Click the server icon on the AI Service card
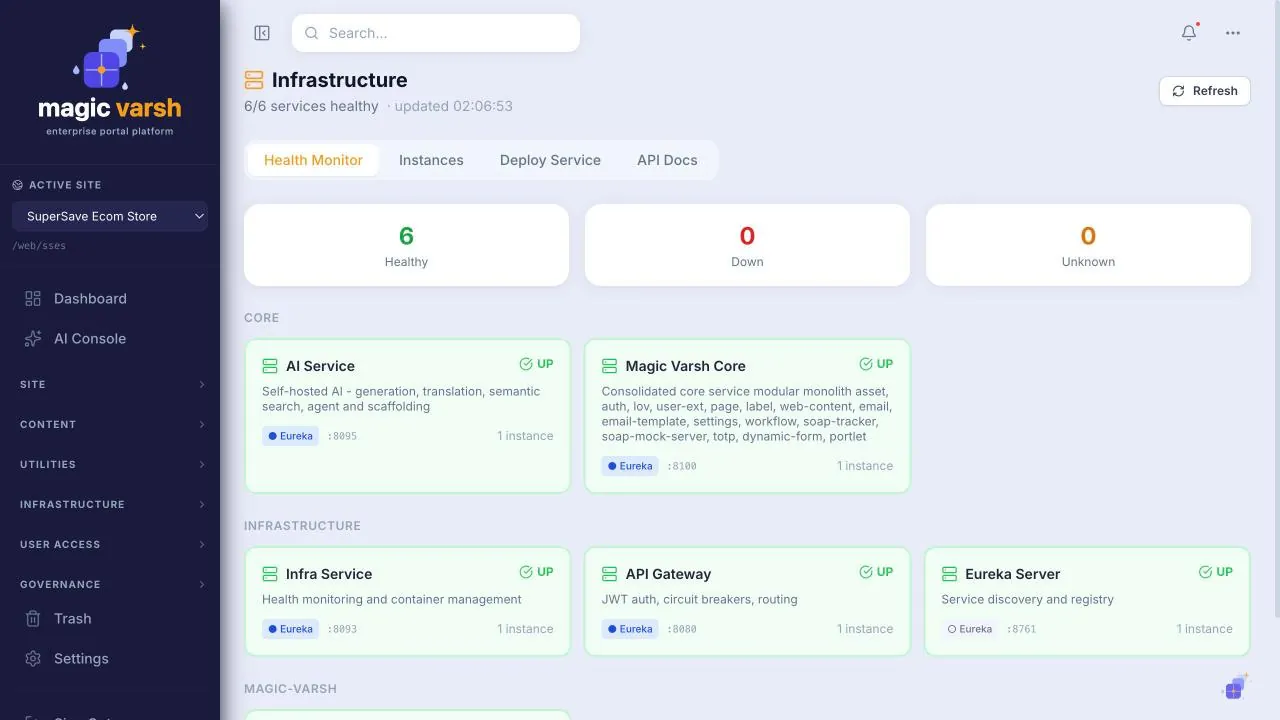The width and height of the screenshot is (1280, 720). (x=270, y=366)
